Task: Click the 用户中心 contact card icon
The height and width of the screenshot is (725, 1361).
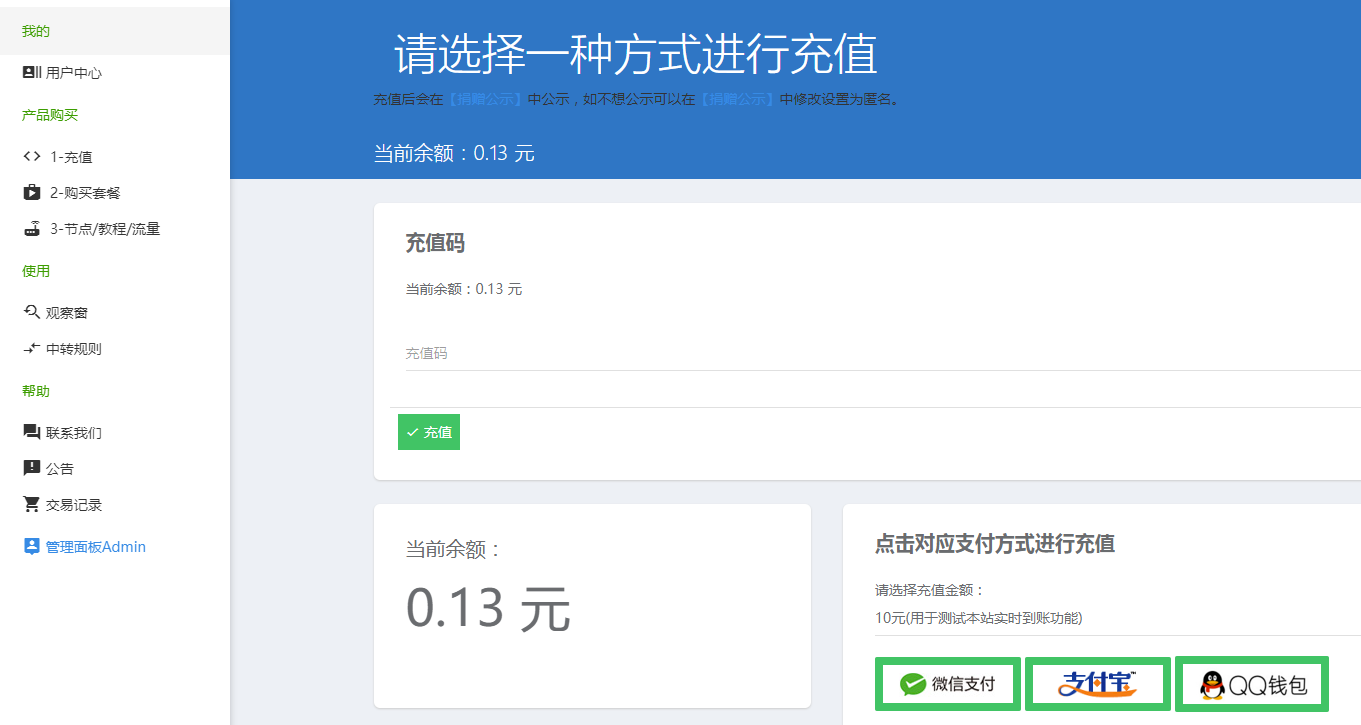Action: coord(32,73)
